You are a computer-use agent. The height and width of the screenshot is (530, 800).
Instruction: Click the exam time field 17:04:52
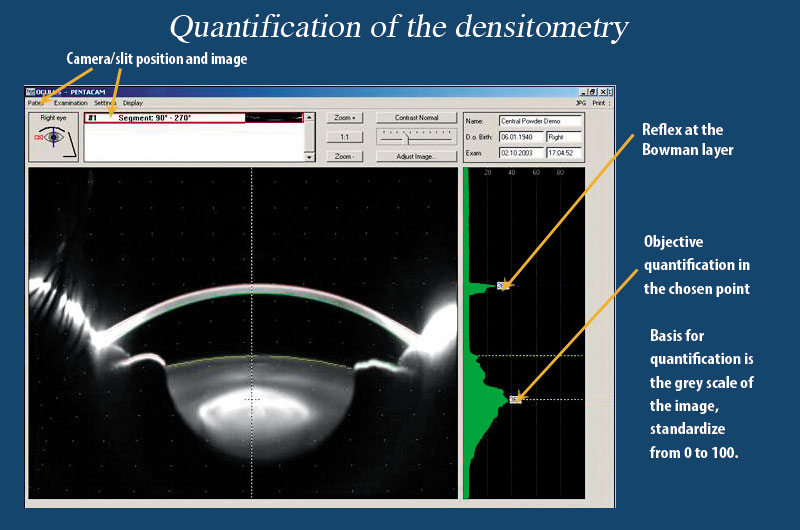pyautogui.click(x=564, y=153)
